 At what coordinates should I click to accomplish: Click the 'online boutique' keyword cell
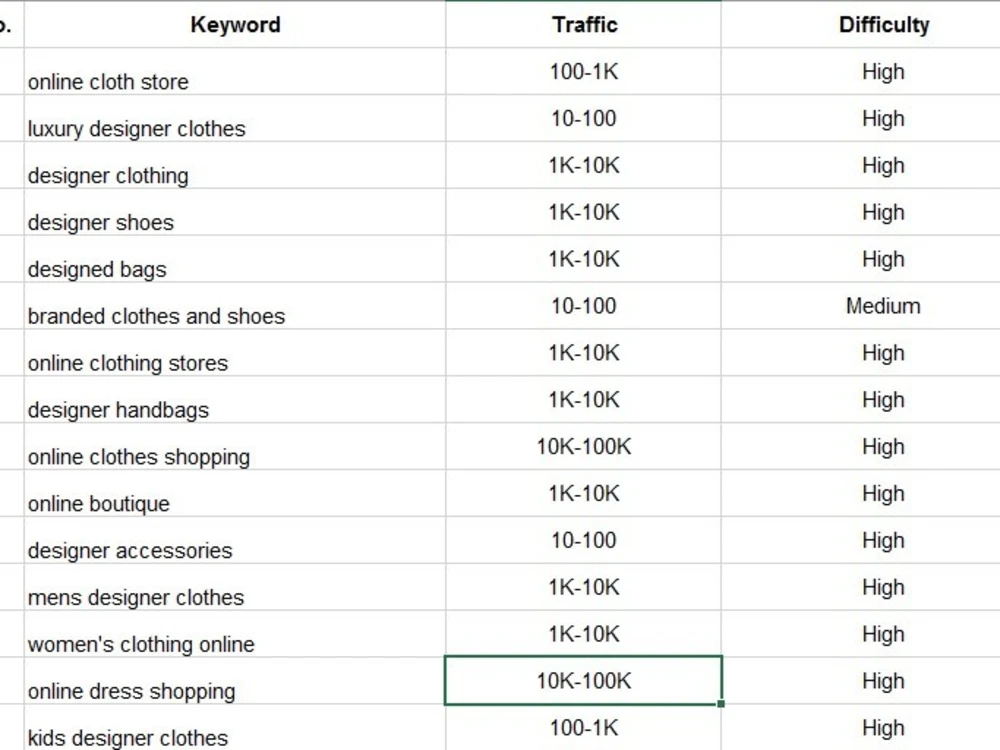[x=235, y=494]
